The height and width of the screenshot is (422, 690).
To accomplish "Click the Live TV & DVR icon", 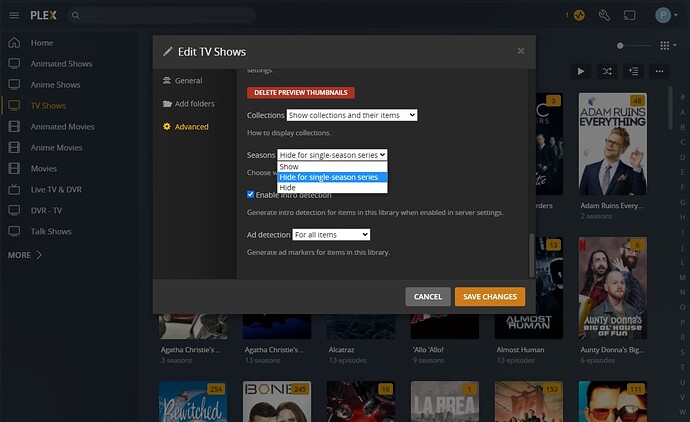I will point(14,189).
